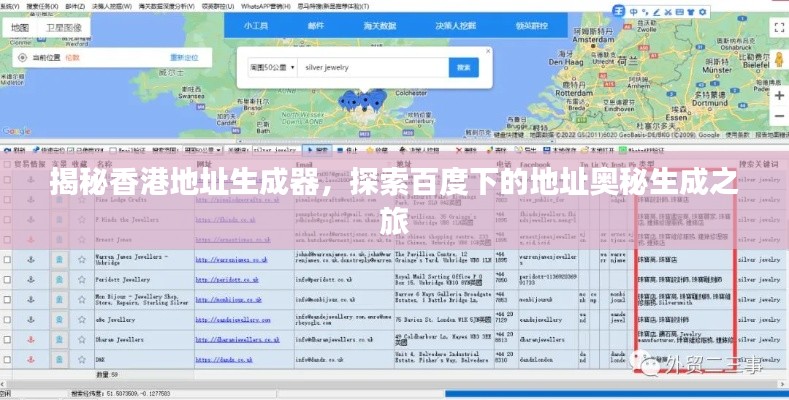Open the 周围50公里 radius dropdown in search box
789x400 pixels.
pyautogui.click(x=272, y=67)
